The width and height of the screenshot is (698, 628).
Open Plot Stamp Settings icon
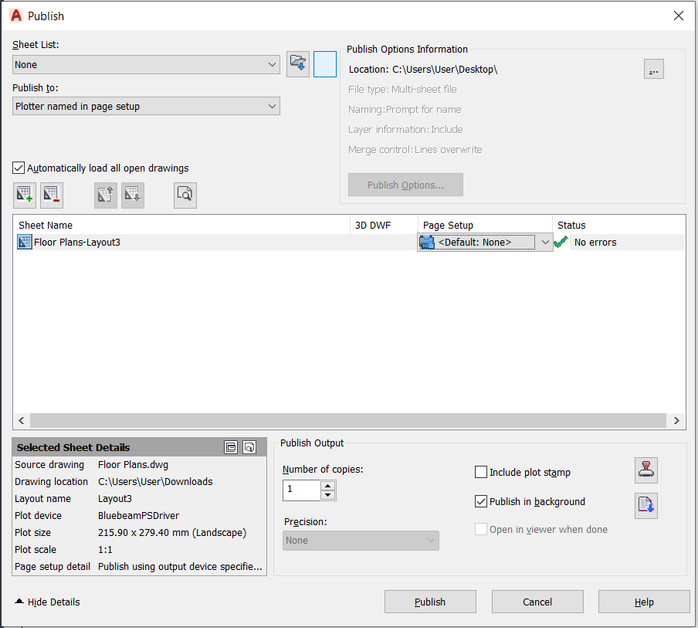tap(646, 470)
